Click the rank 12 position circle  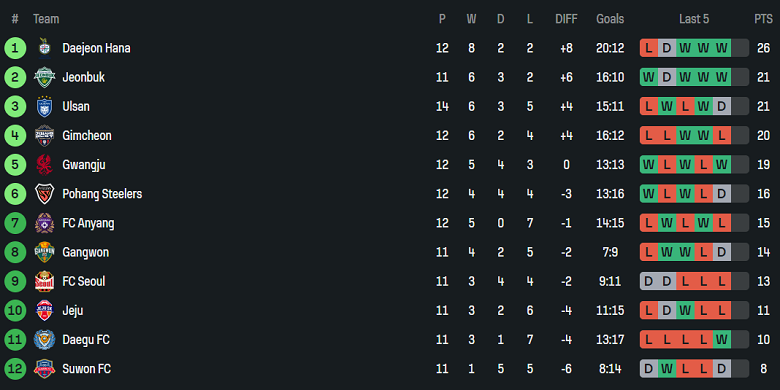tap(15, 369)
